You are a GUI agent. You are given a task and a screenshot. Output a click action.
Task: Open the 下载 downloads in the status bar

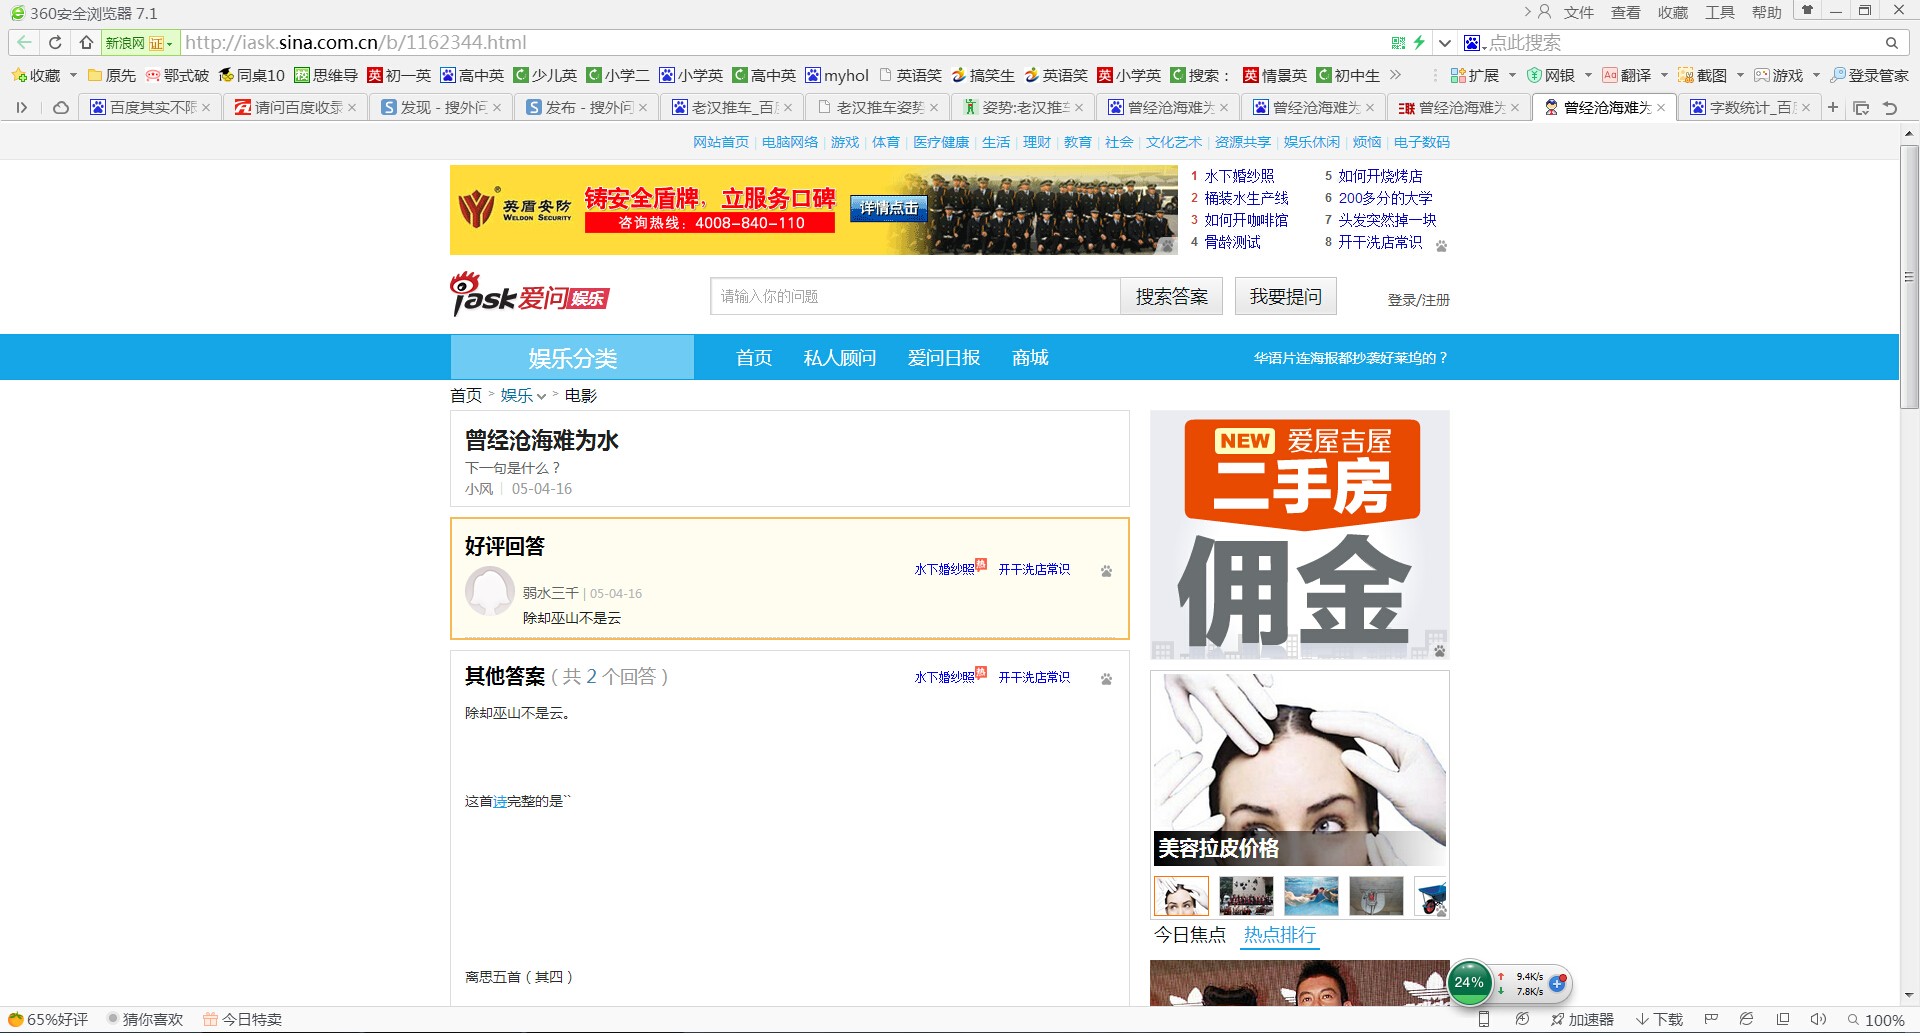tap(1659, 1019)
